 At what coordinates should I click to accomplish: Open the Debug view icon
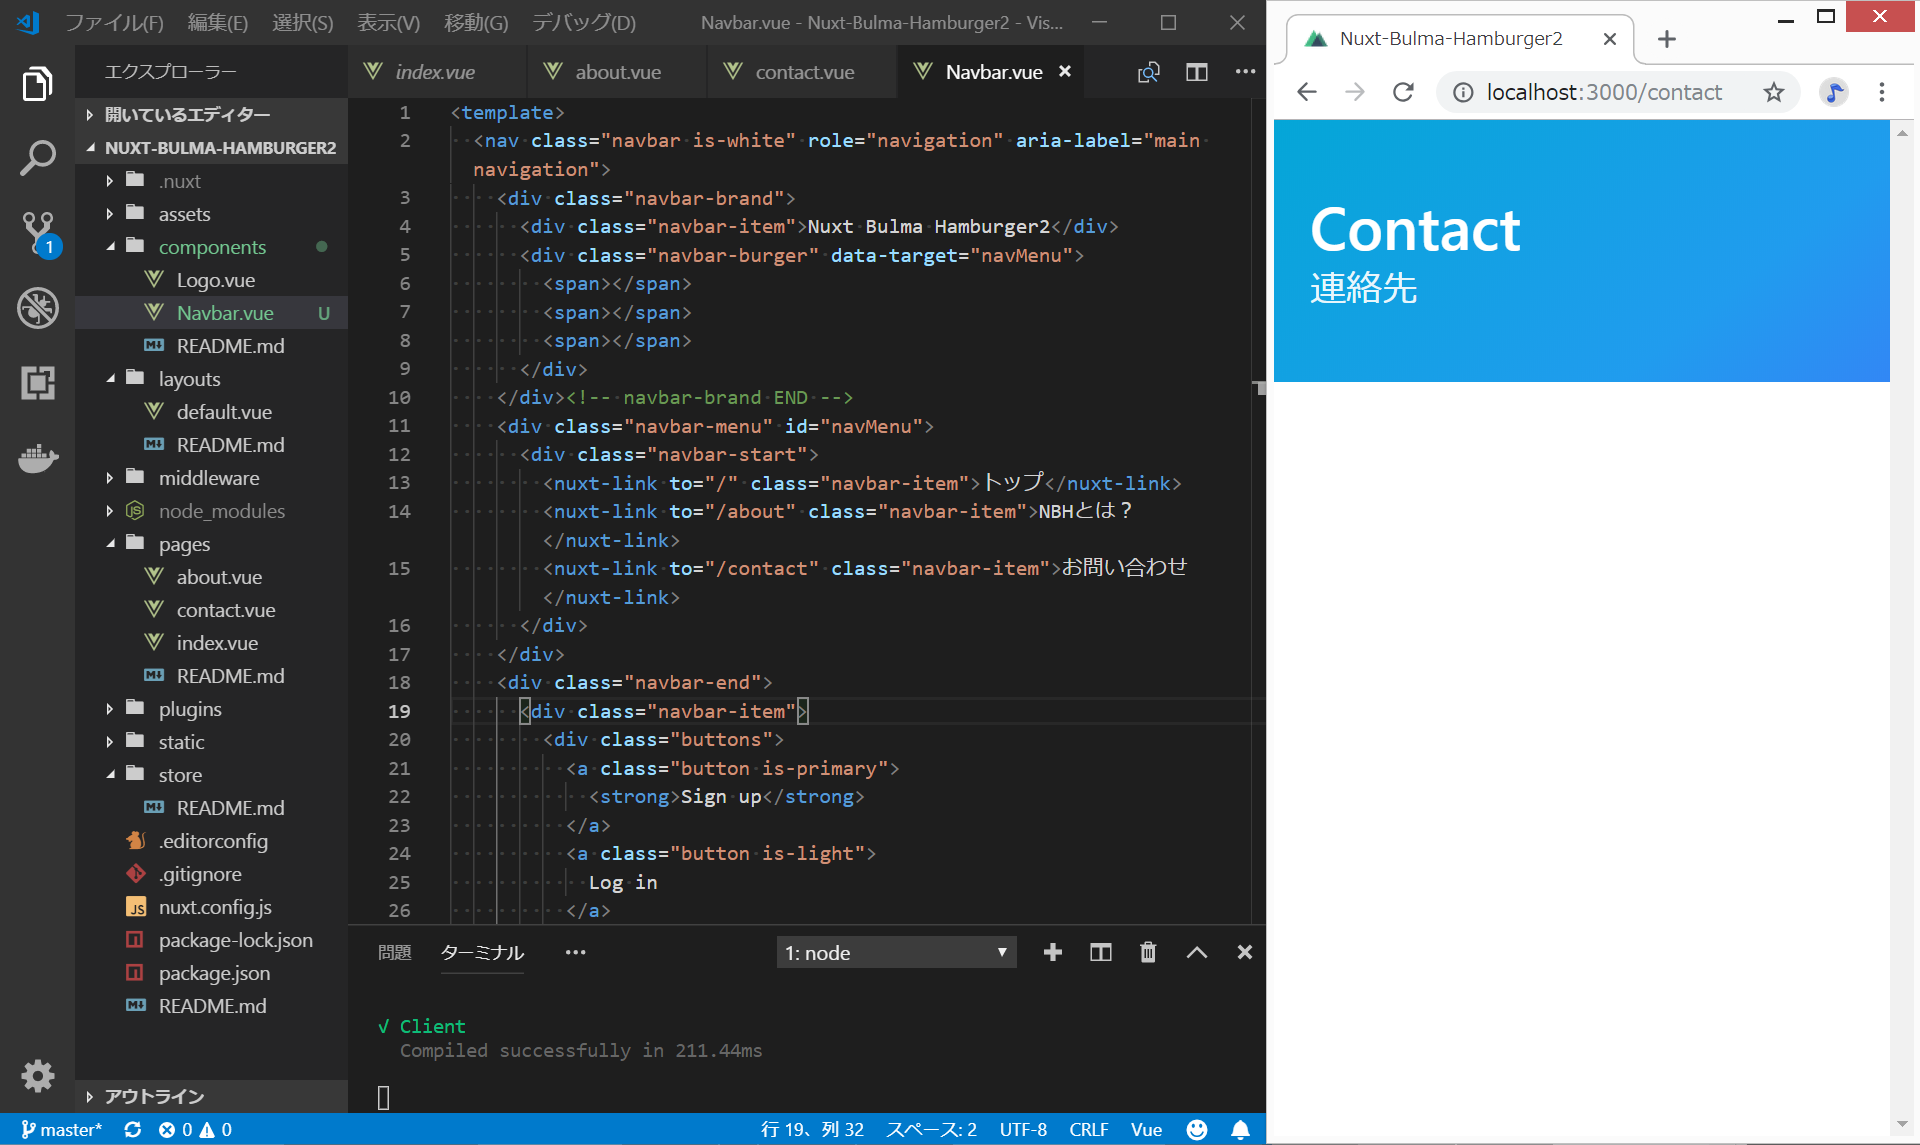pos(37,308)
